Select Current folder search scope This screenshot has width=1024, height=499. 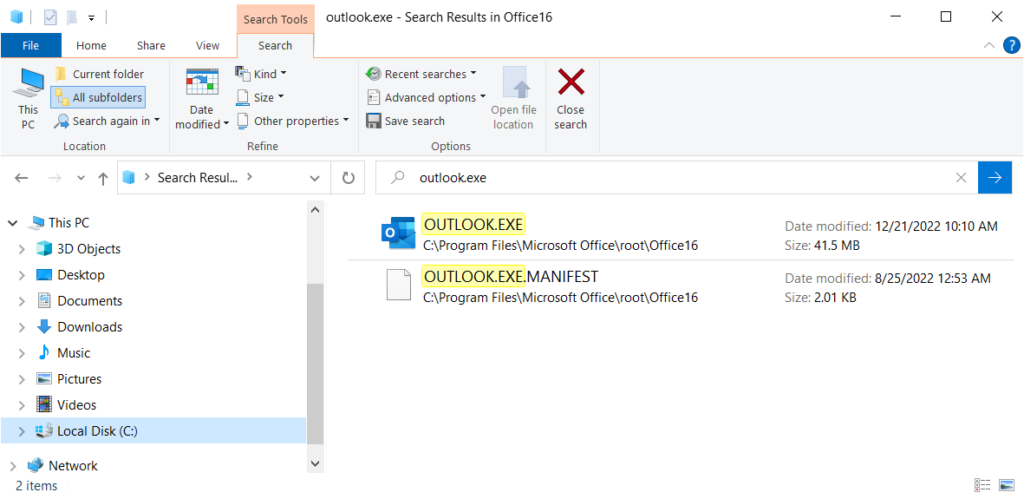point(99,74)
